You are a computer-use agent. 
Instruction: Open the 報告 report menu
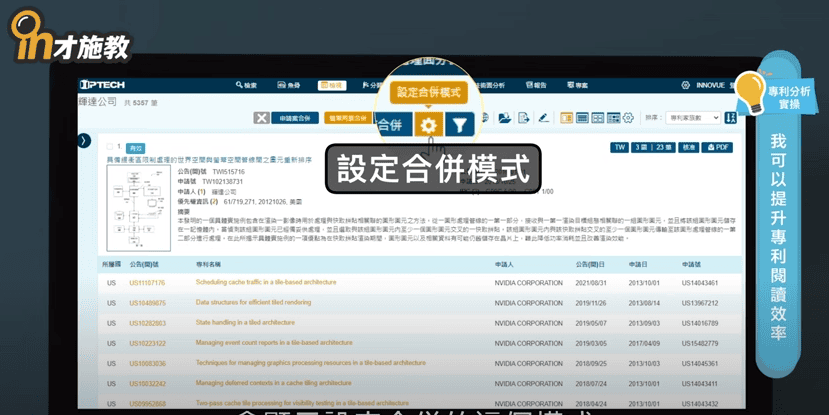point(534,86)
